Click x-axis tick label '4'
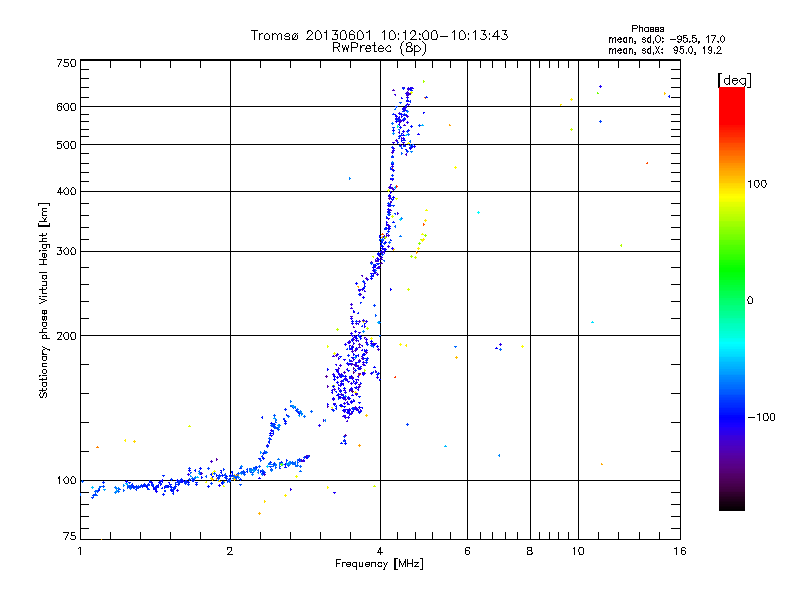 pyautogui.click(x=380, y=551)
